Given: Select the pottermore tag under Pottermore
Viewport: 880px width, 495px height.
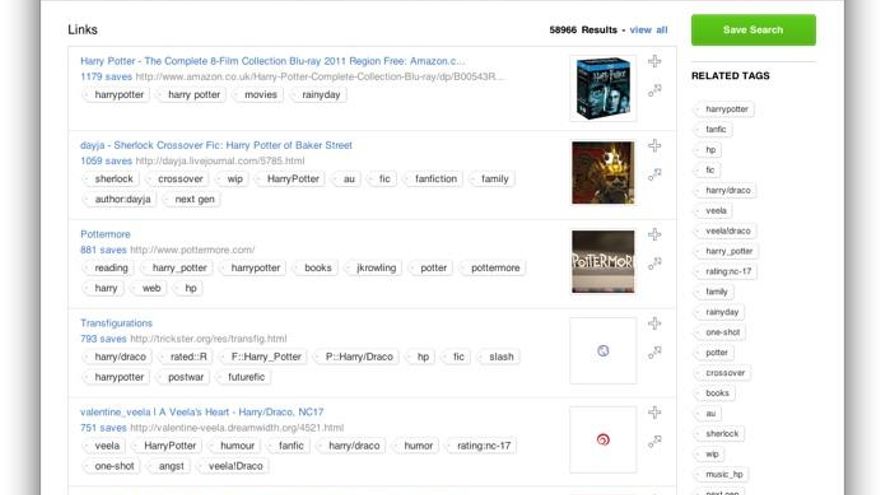Looking at the screenshot, I should pyautogui.click(x=493, y=268).
